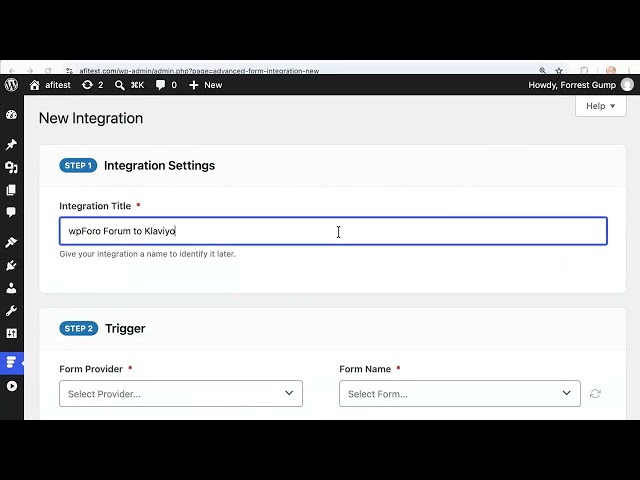This screenshot has height=480, width=640.
Task: Open the ⌘K search command palette
Action: pos(129,85)
